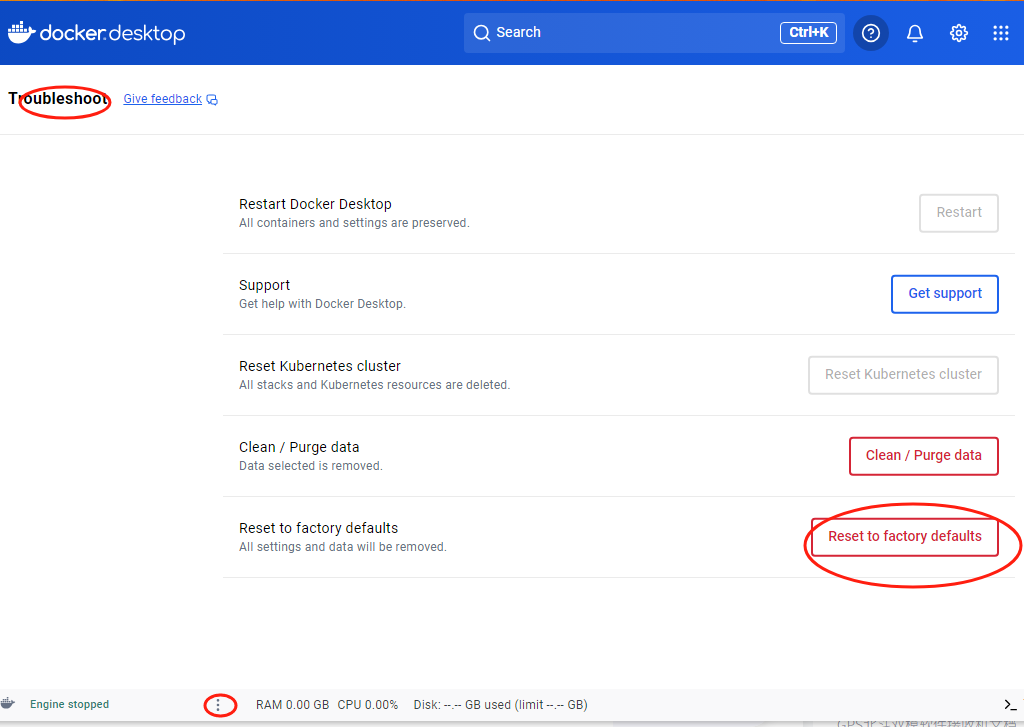Click the Restart button
1024x727 pixels.
coord(959,213)
